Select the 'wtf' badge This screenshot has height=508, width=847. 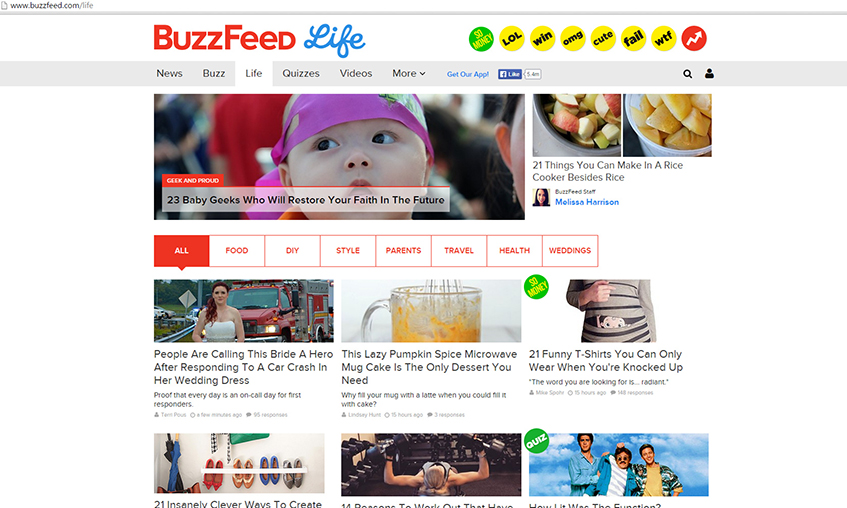click(x=663, y=39)
